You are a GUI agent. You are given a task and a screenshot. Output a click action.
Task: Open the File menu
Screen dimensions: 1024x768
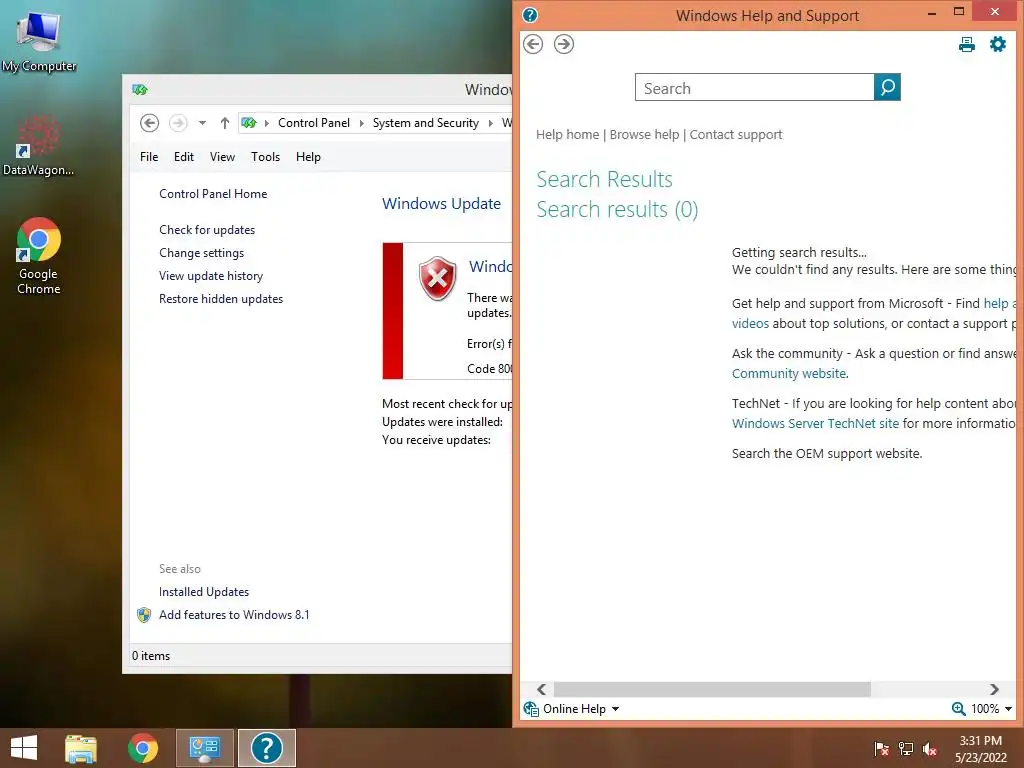pyautogui.click(x=149, y=157)
